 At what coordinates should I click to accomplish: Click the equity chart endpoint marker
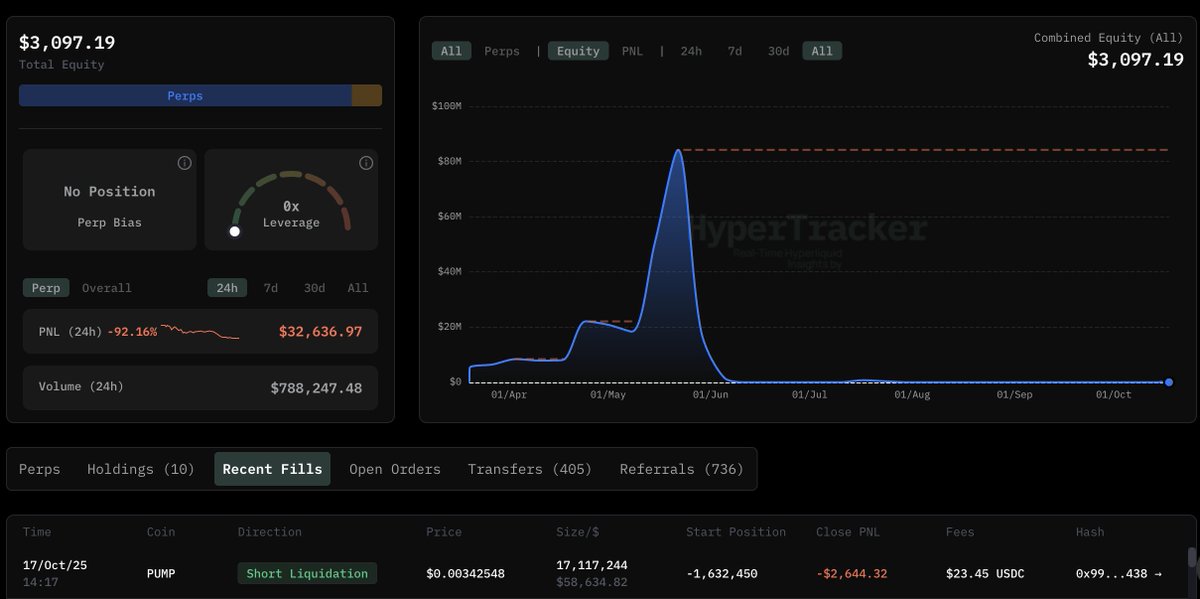point(1169,382)
